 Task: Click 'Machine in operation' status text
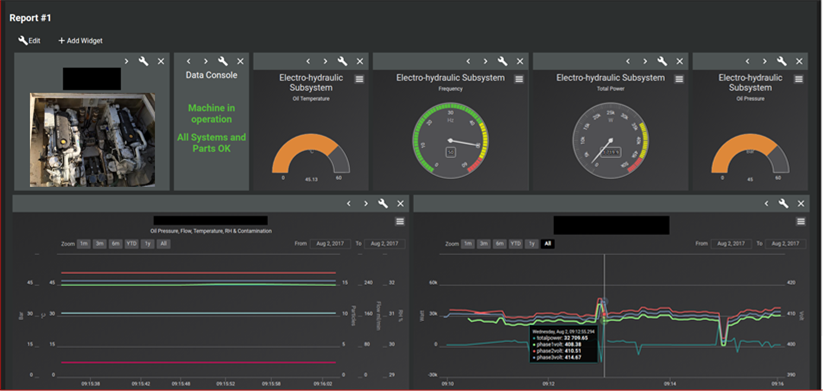click(x=212, y=113)
